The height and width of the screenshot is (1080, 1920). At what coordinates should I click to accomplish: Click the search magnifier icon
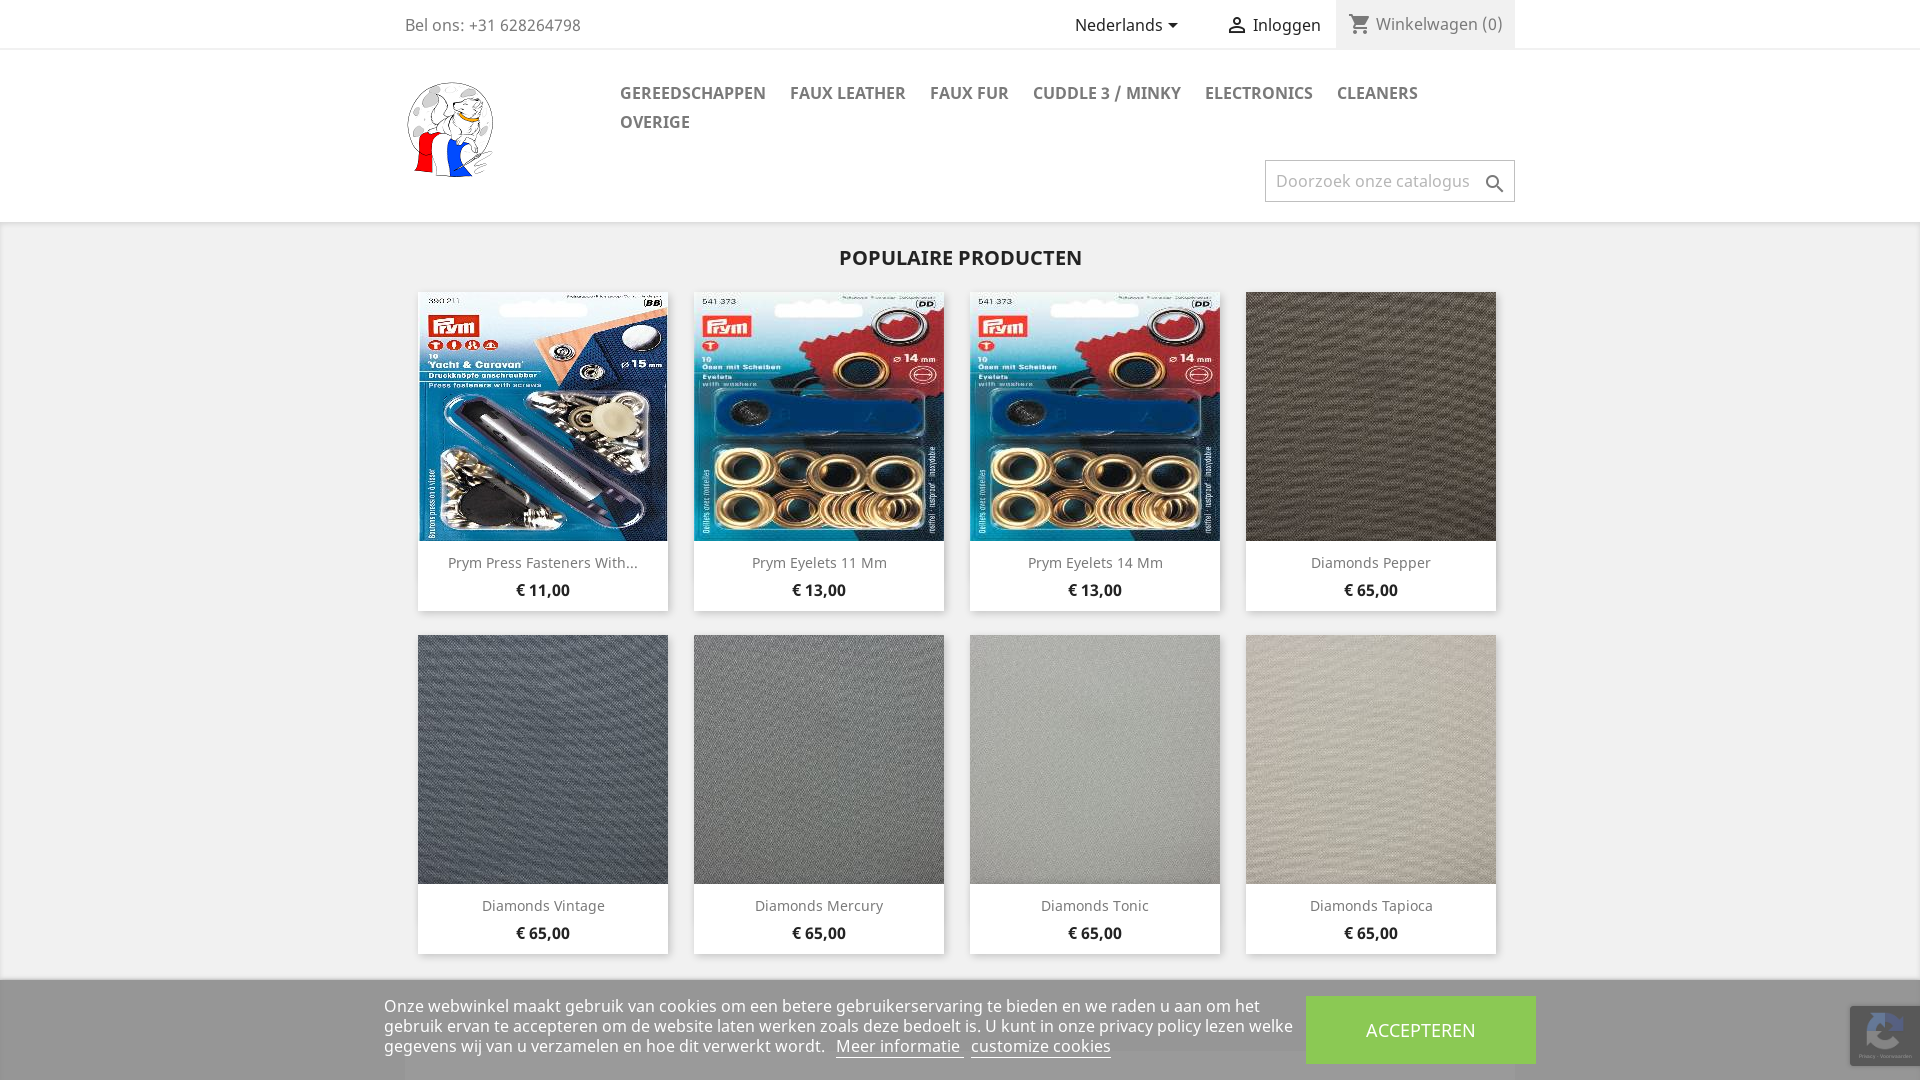pyautogui.click(x=1494, y=183)
